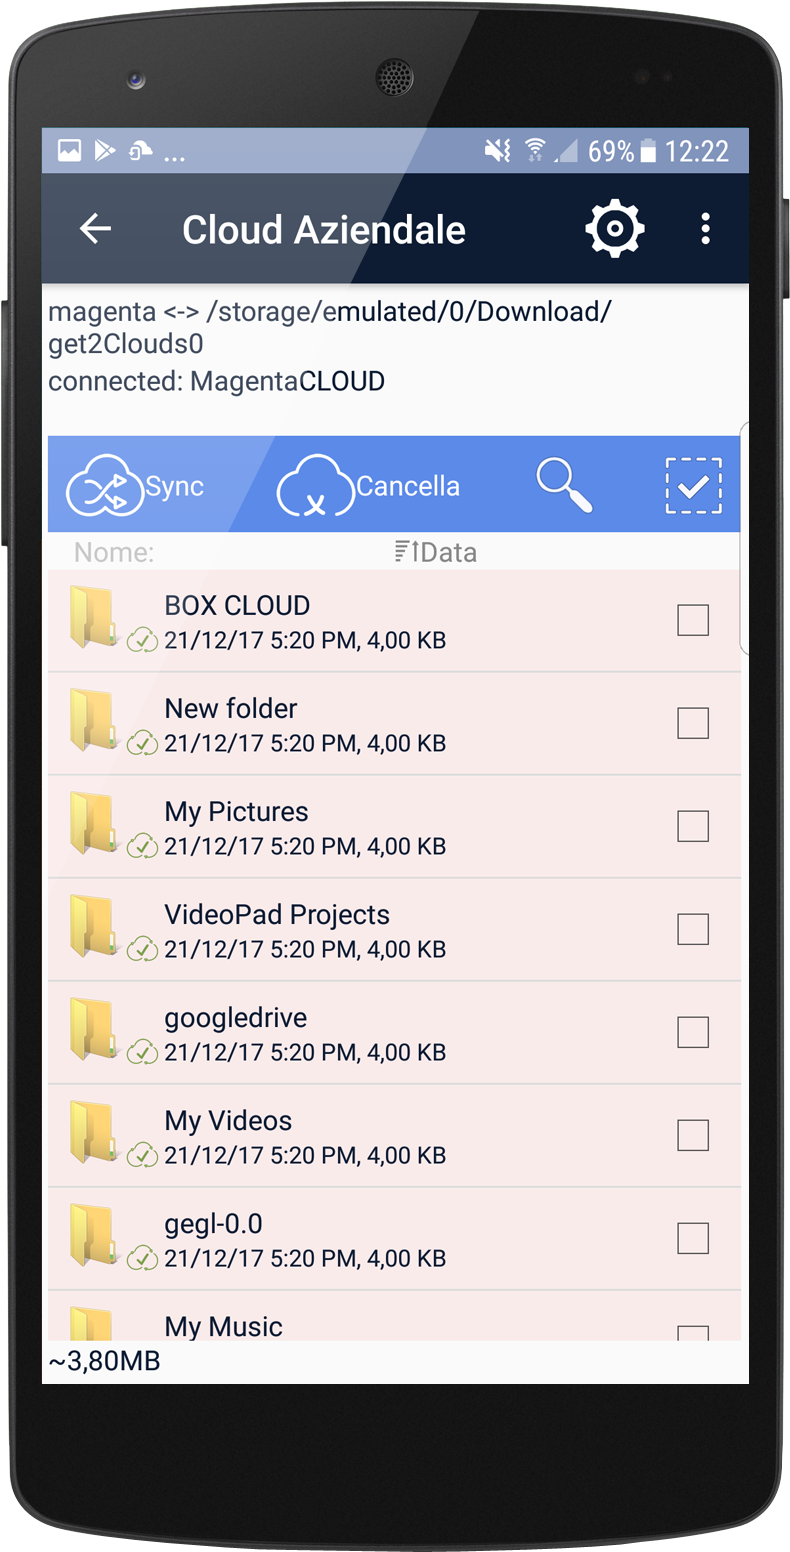This screenshot has width=790, height=1552.
Task: Sort list by Data column
Action: (436, 552)
